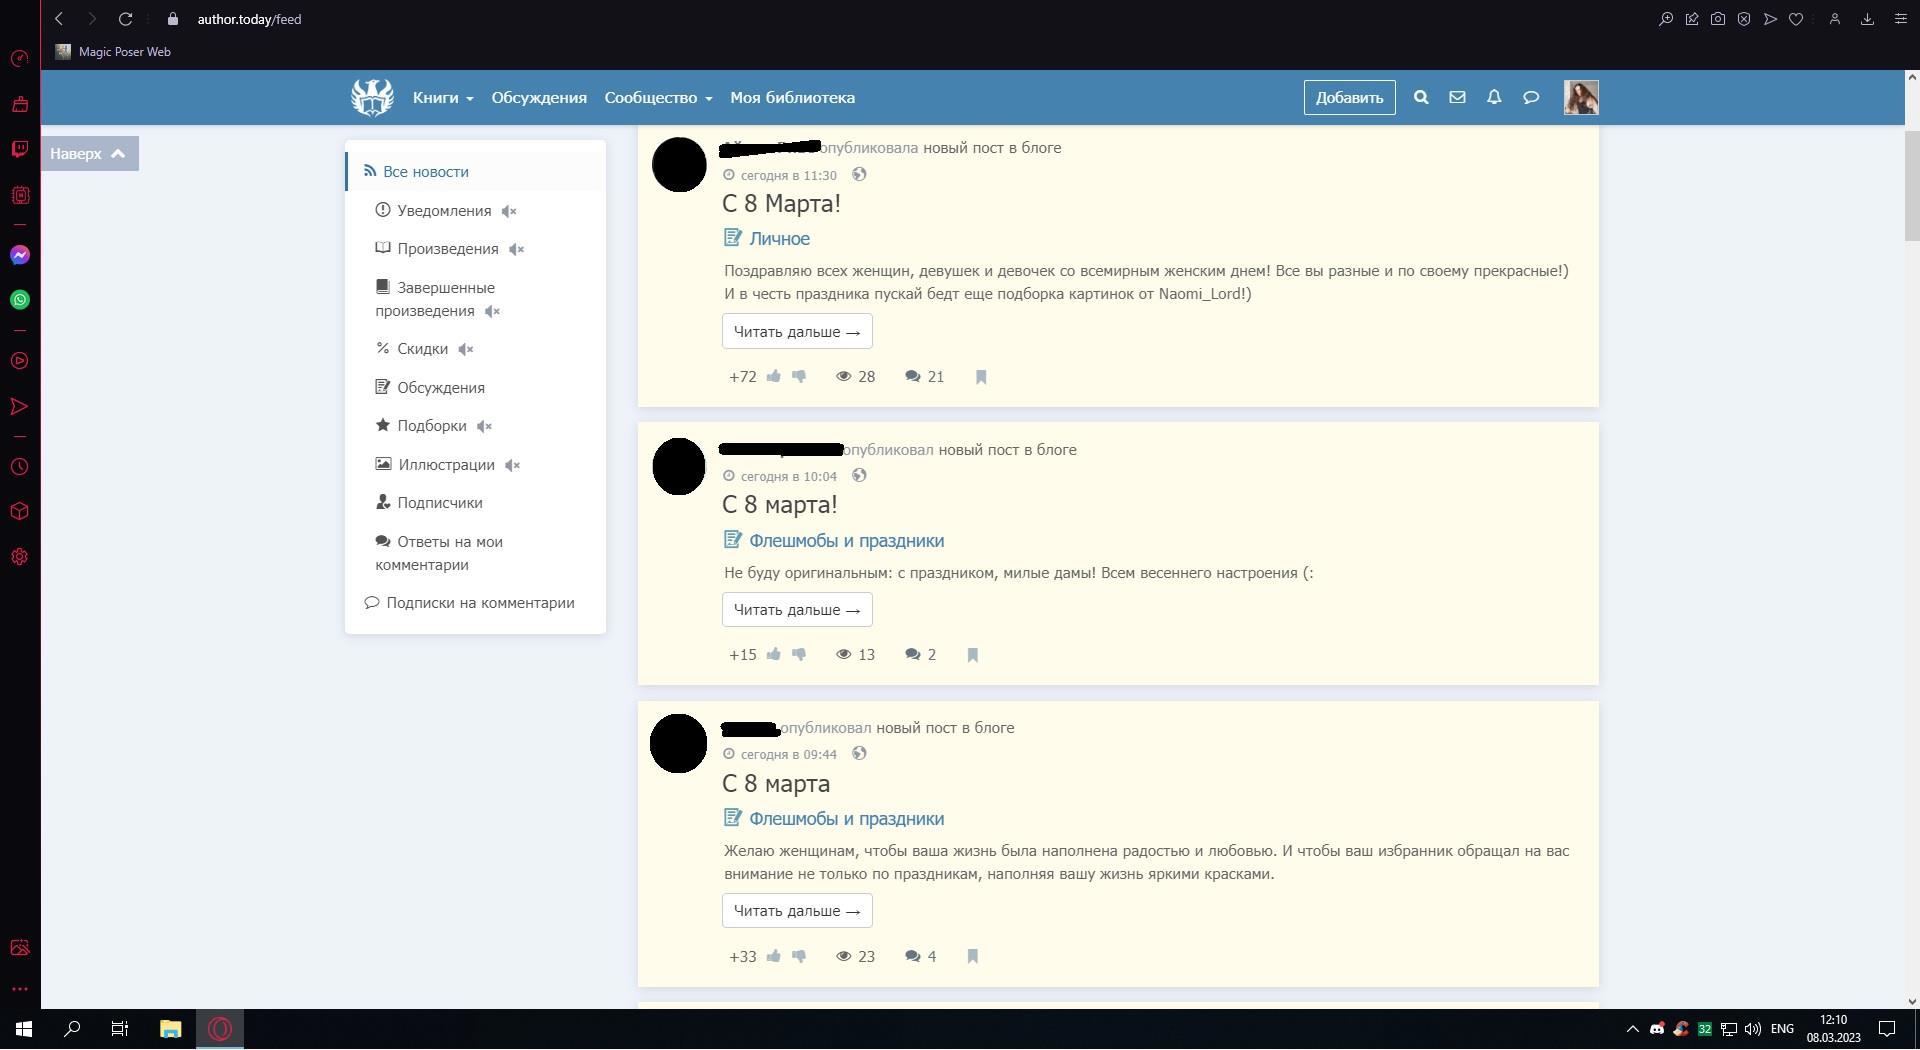Toggle mute for Произведения feed

[516, 249]
